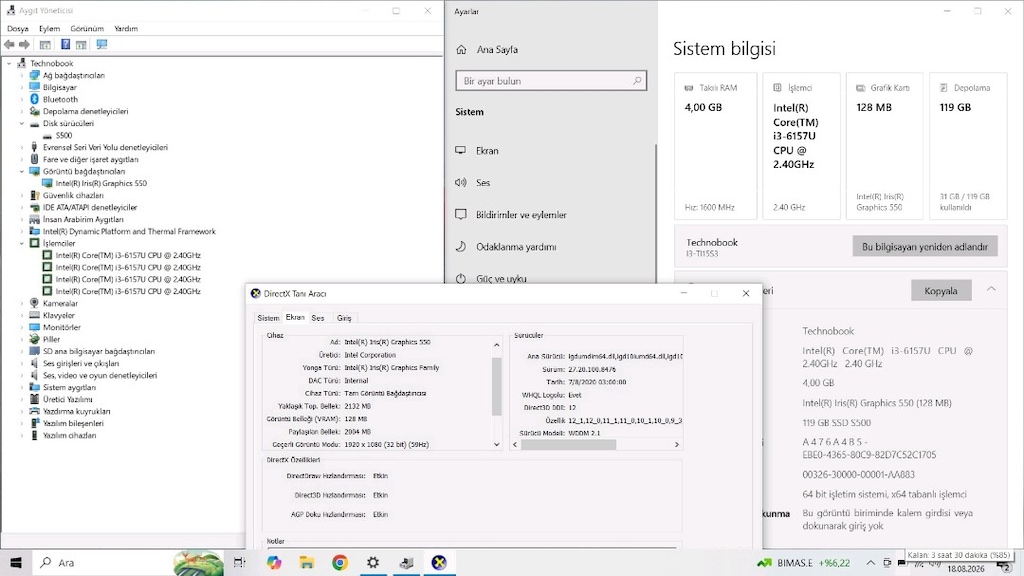This screenshot has height=576, width=1024.
Task: Click the magnifier icon in Settings search box
Action: pyautogui.click(x=637, y=80)
